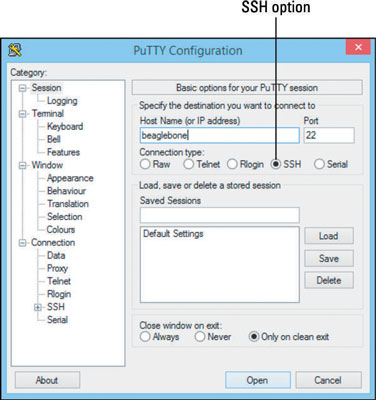Image resolution: width=376 pixels, height=400 pixels.
Task: Select the Raw connection type
Action: pyautogui.click(x=145, y=164)
